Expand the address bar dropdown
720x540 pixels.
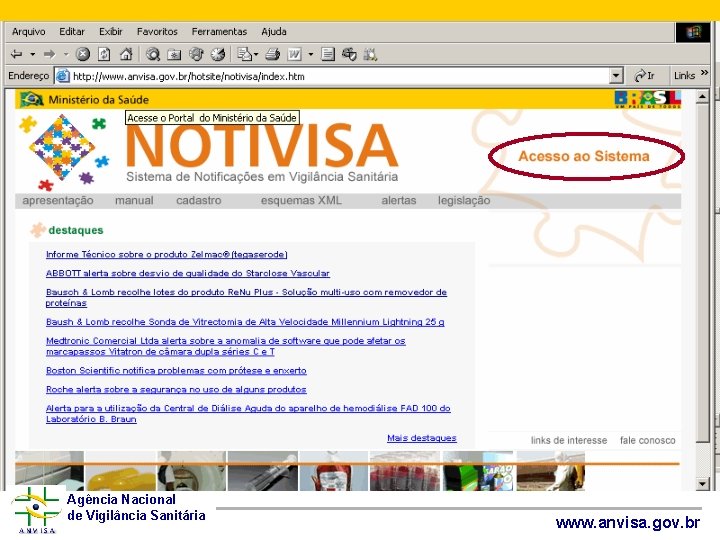616,76
